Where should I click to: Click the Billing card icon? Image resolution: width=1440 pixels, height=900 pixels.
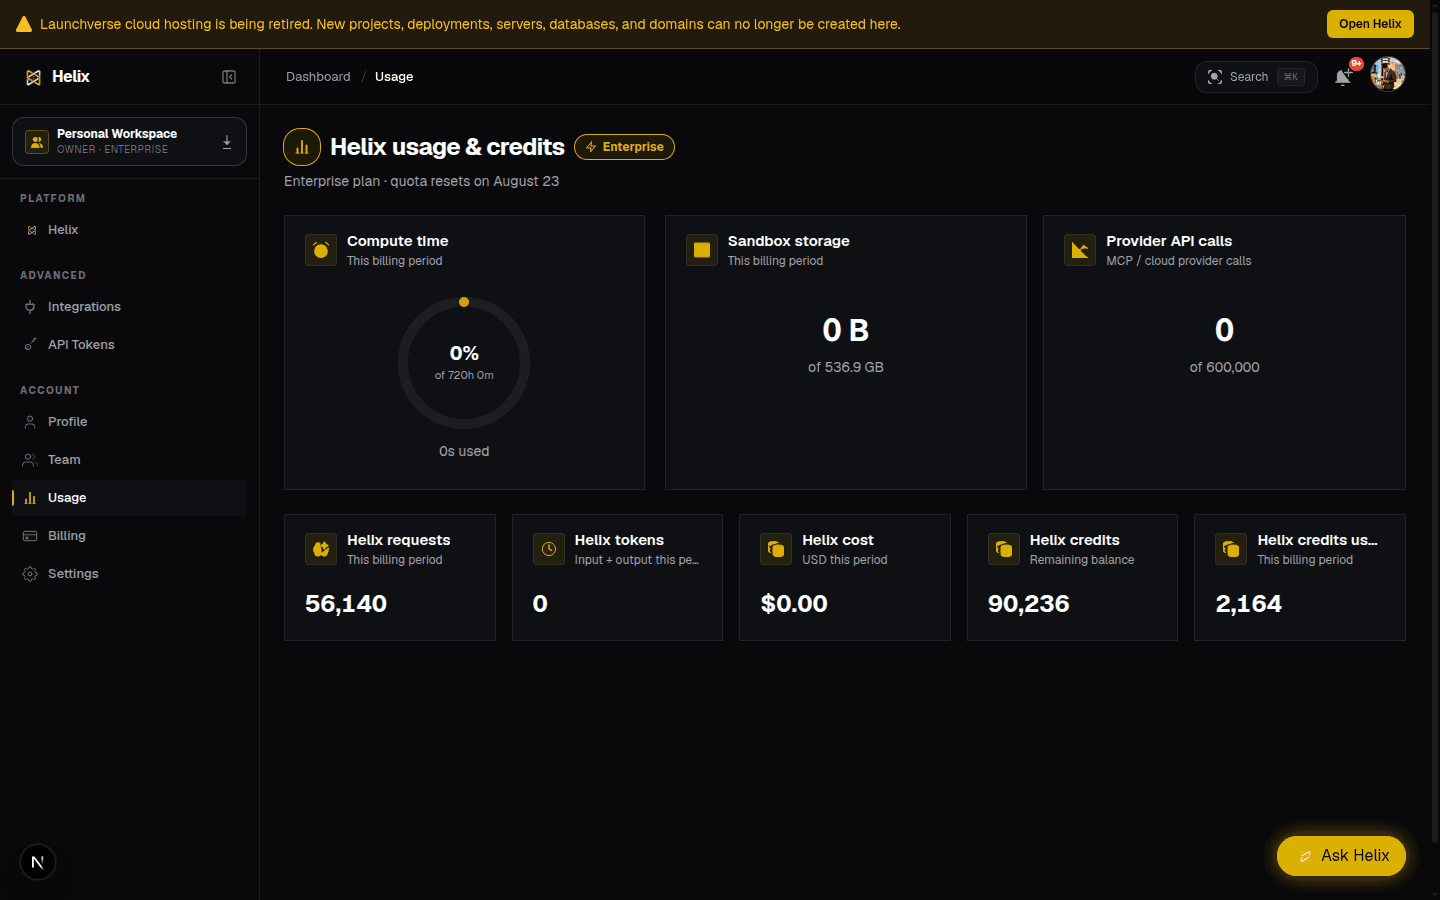click(30, 536)
